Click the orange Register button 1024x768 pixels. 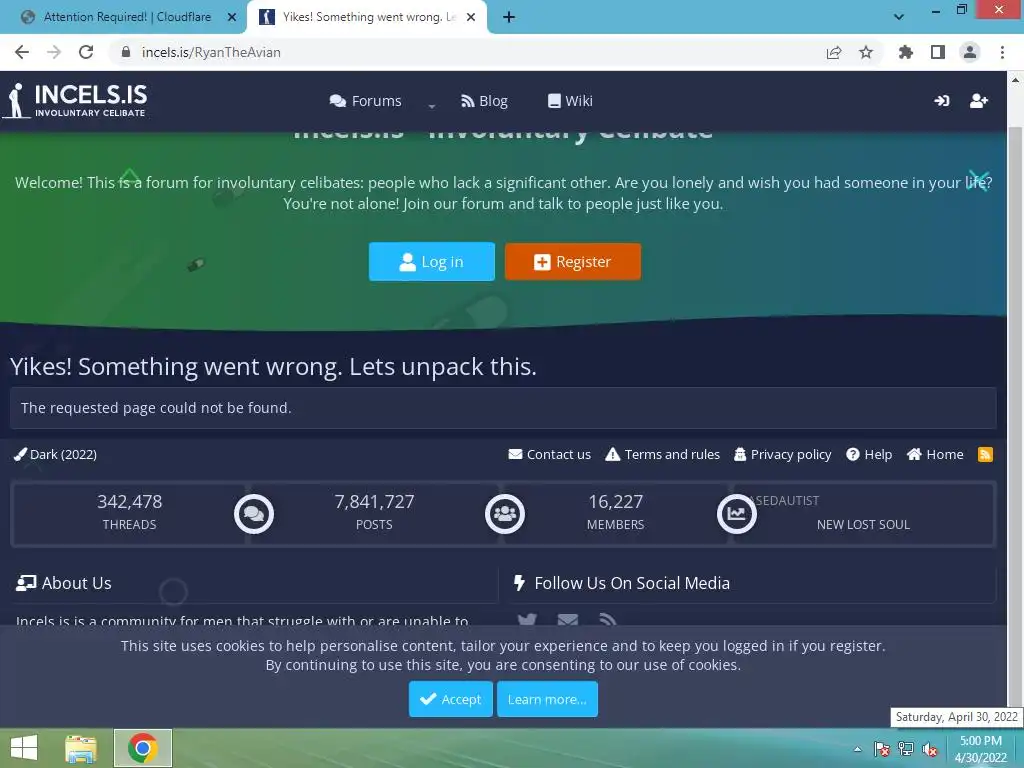(x=573, y=262)
